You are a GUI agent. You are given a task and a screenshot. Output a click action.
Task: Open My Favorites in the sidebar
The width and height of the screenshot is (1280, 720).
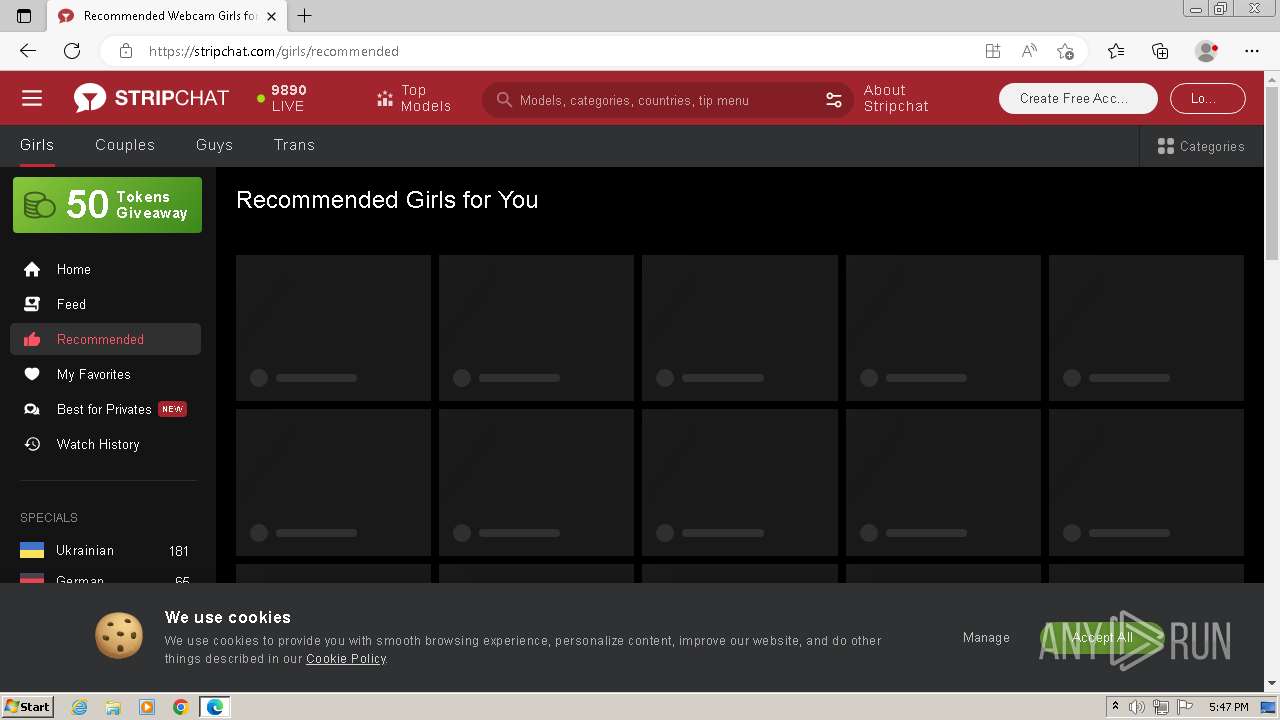point(105,374)
